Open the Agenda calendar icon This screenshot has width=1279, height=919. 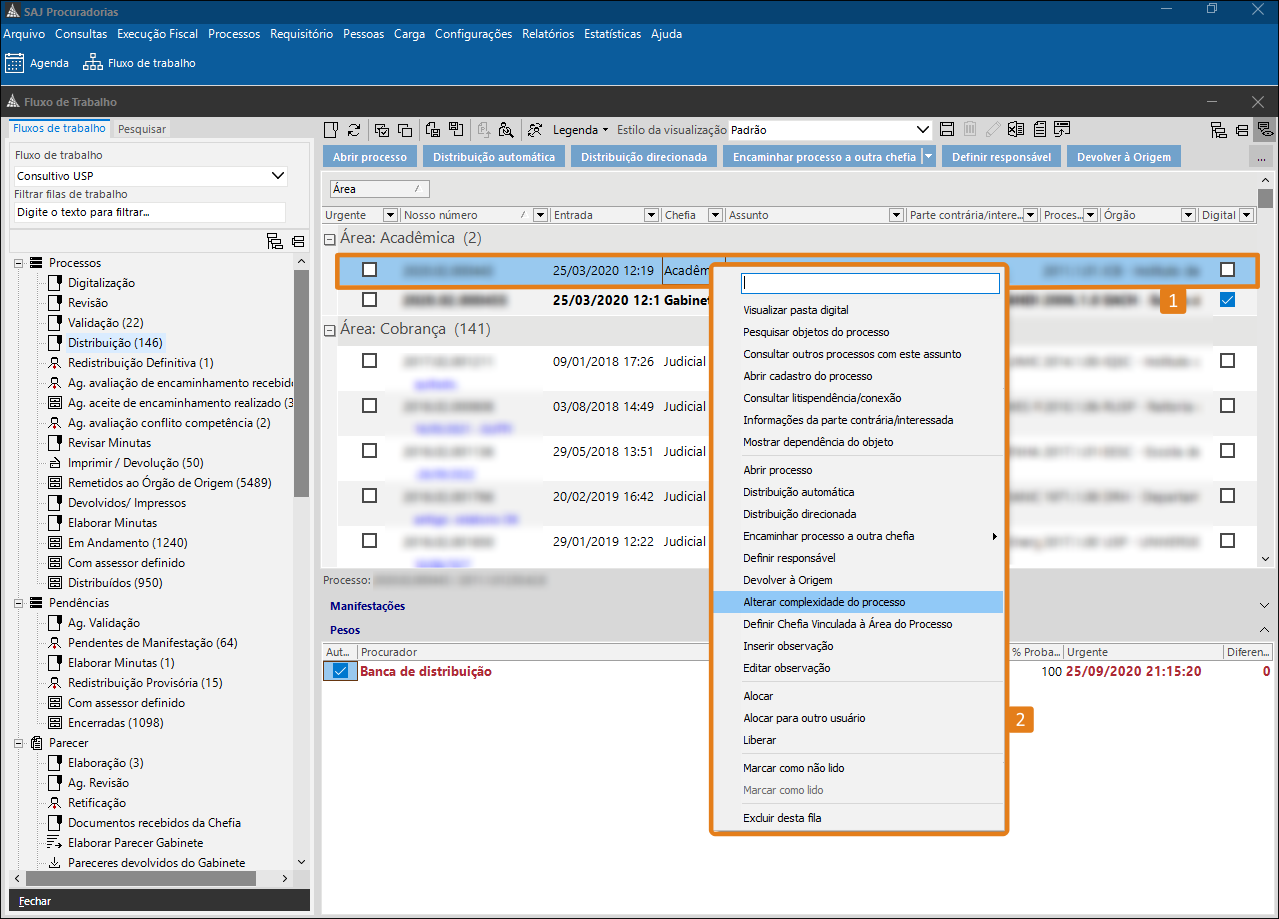point(14,63)
